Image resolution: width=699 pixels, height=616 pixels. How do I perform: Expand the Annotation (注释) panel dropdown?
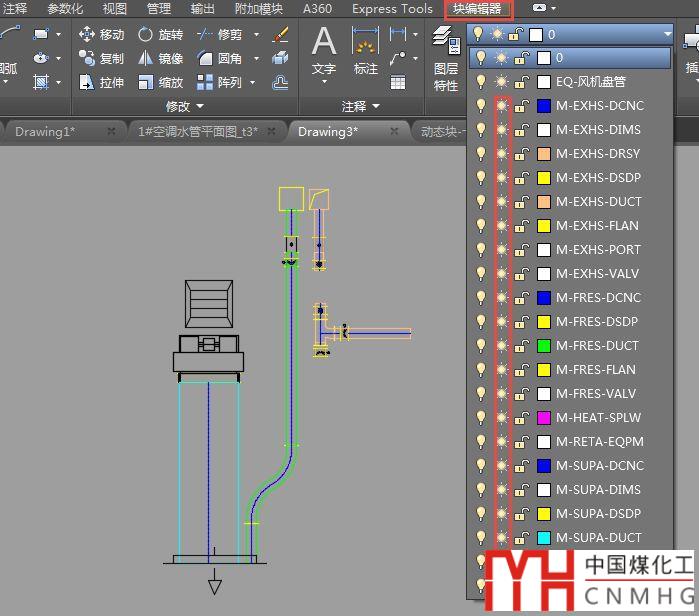pyautogui.click(x=361, y=106)
